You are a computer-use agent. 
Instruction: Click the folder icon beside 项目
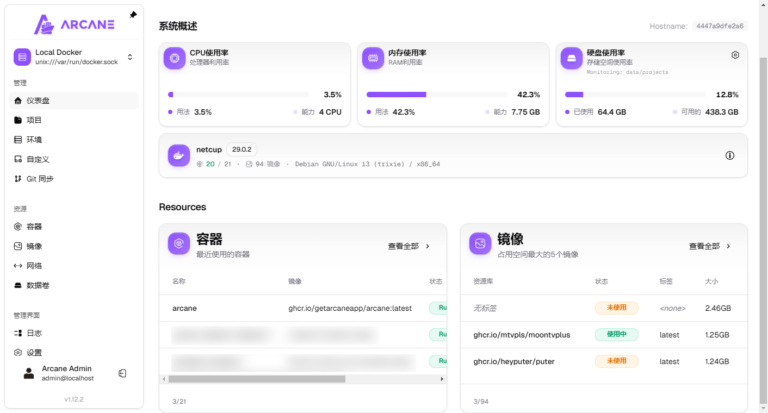(18, 120)
